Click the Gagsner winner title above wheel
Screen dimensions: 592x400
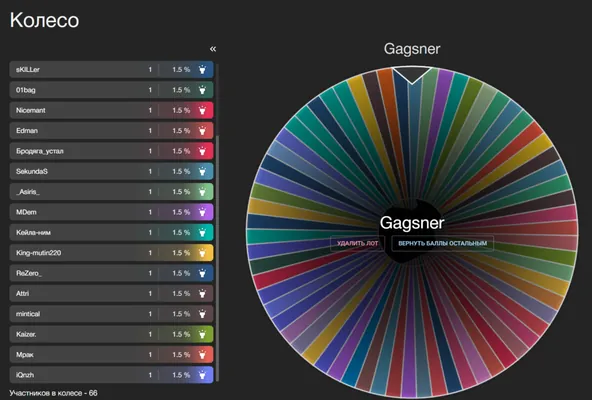412,49
